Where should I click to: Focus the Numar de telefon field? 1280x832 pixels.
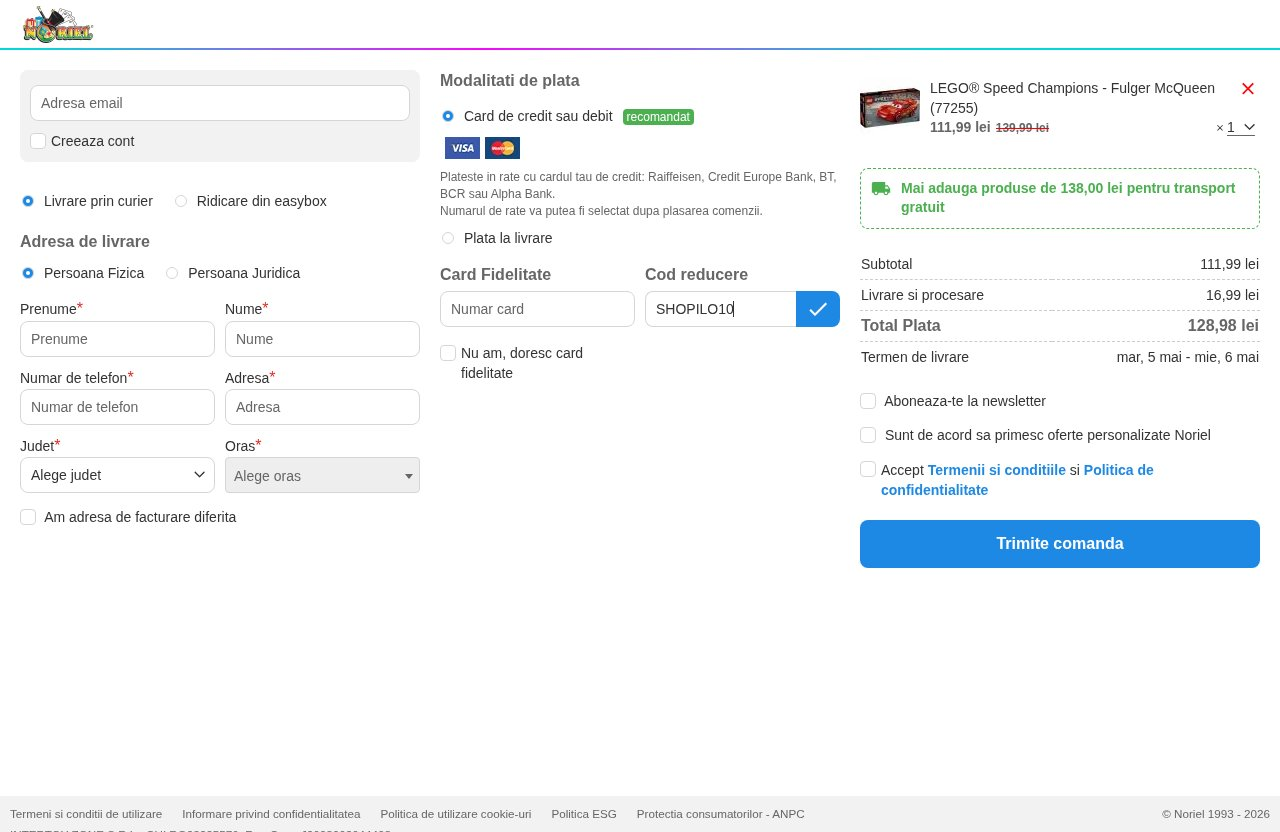117,407
